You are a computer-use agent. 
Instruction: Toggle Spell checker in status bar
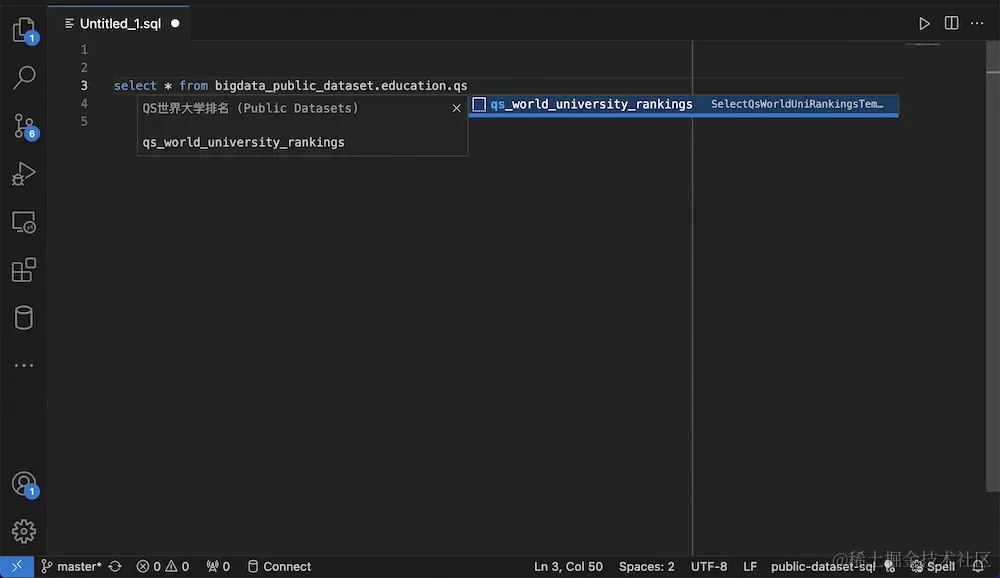(933, 567)
